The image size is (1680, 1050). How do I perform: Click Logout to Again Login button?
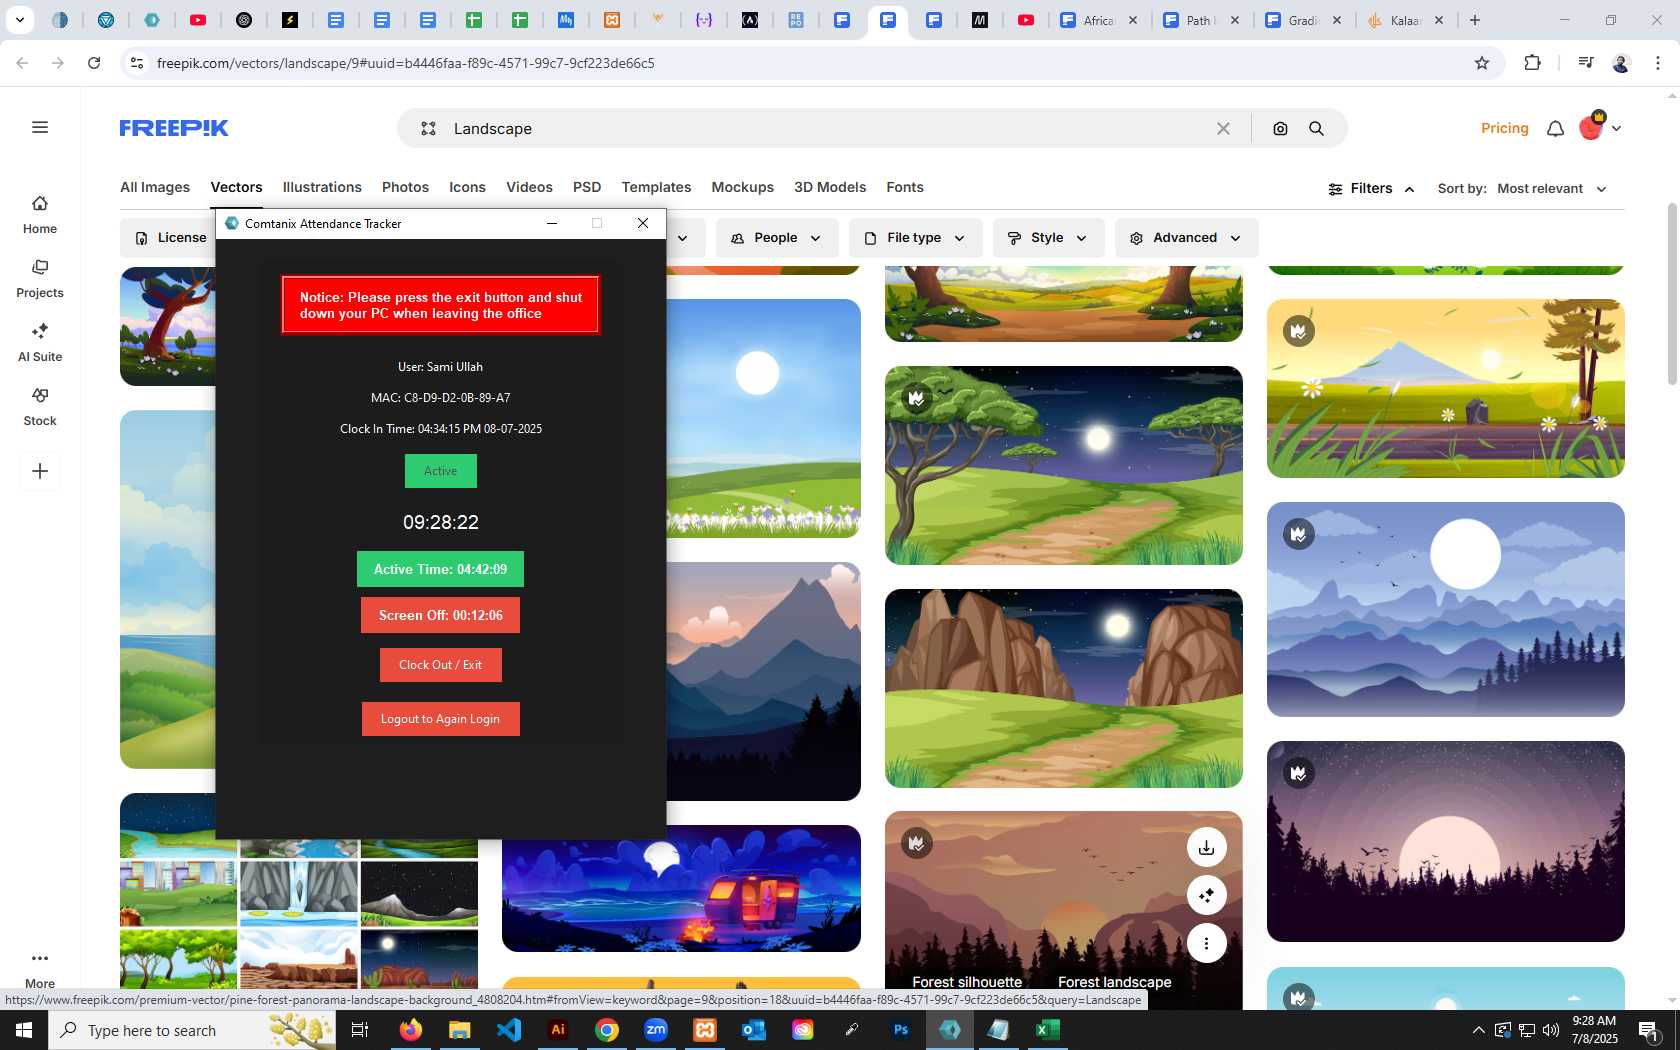coord(440,719)
